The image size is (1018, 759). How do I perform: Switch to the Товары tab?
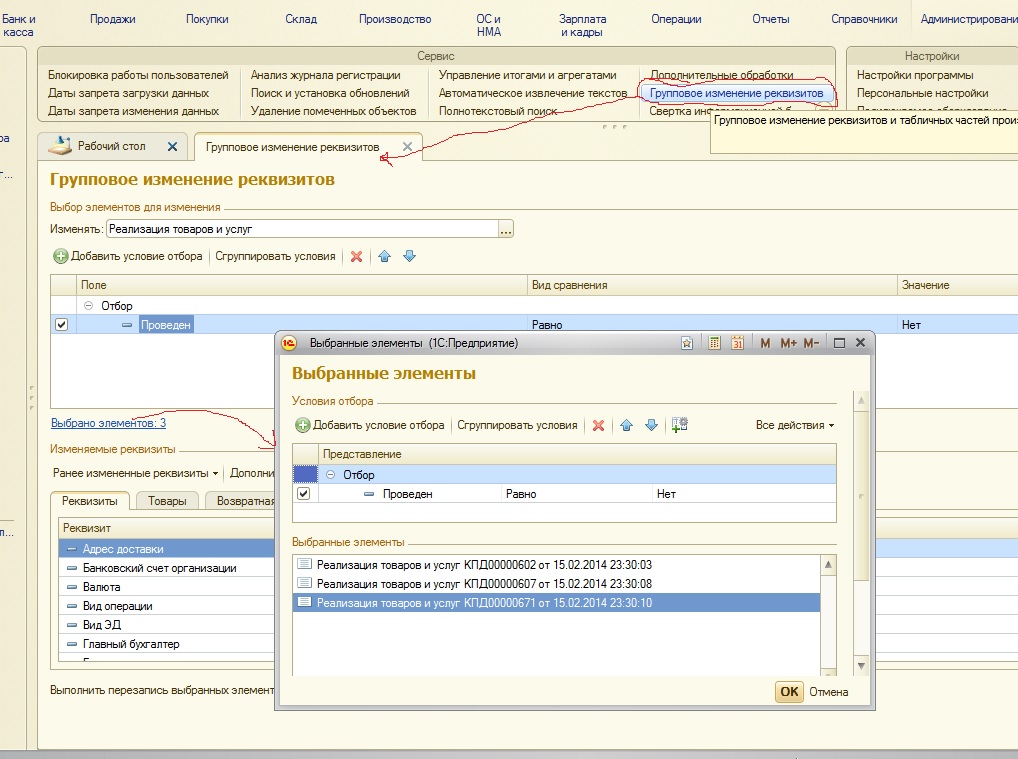[x=167, y=501]
